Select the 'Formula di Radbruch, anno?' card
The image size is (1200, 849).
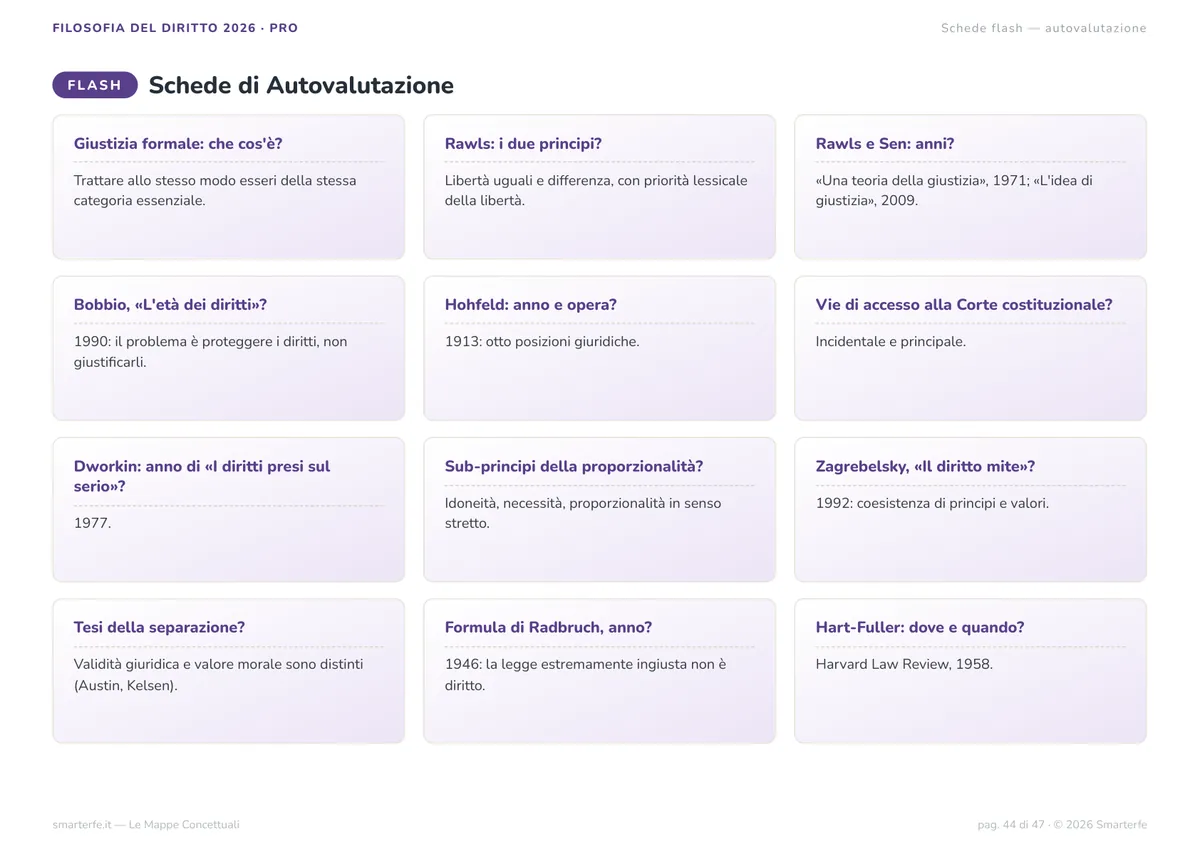[599, 671]
